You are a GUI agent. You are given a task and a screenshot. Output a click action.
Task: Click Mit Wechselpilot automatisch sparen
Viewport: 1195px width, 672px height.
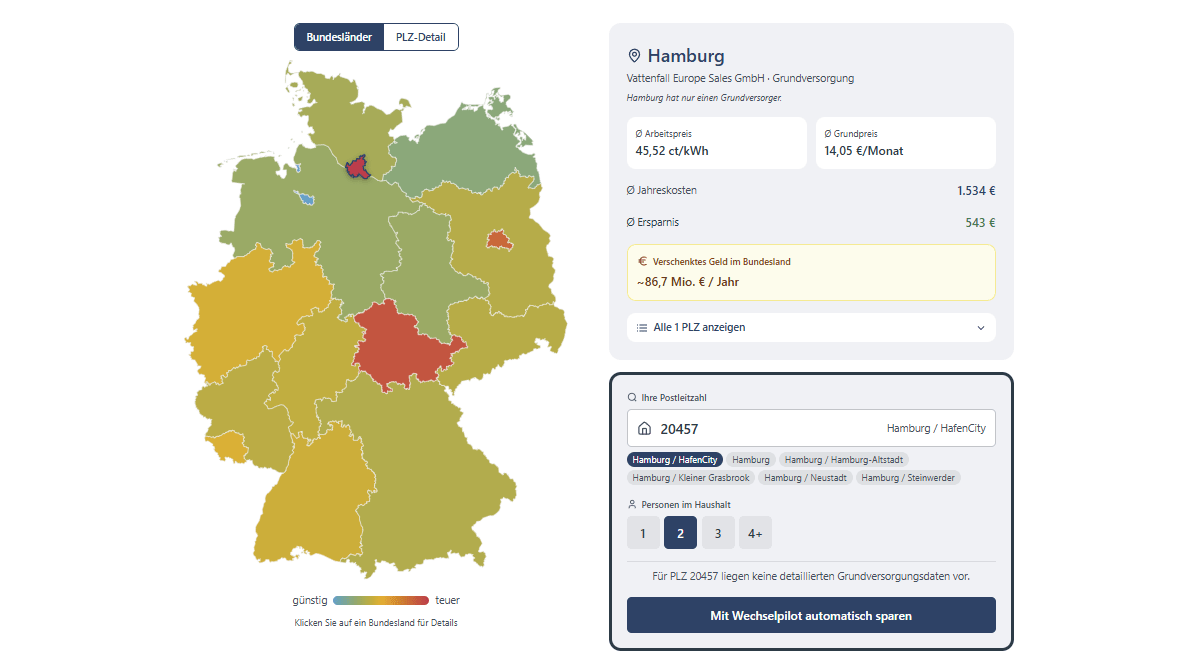810,615
